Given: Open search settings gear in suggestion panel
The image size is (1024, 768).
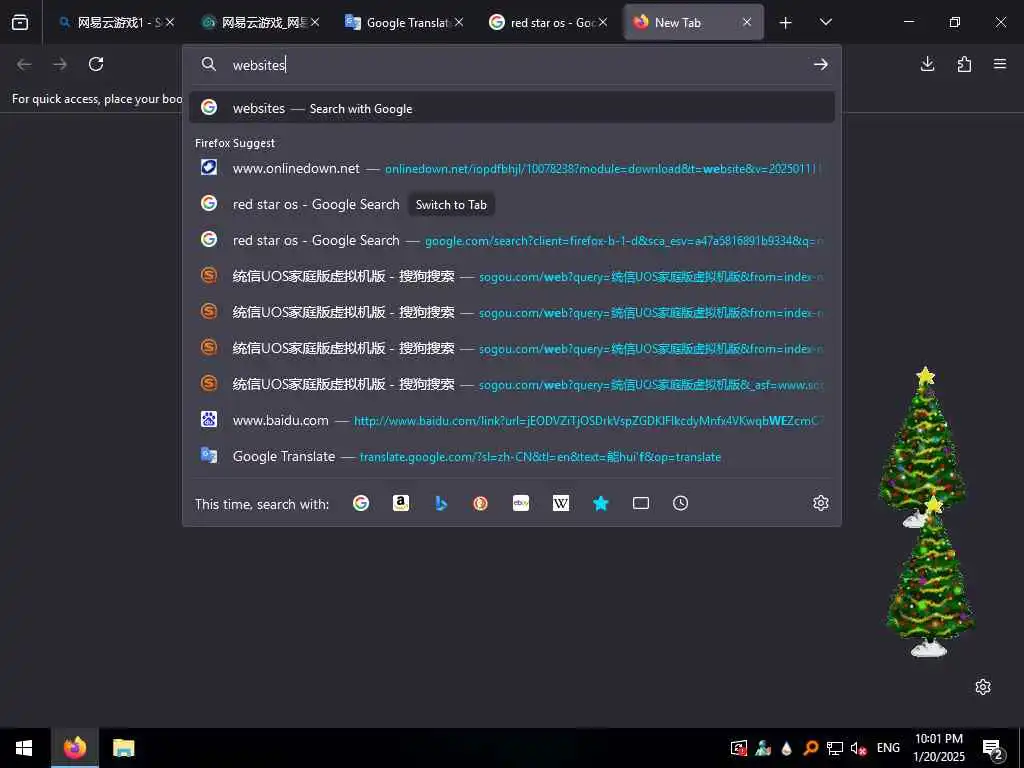Looking at the screenshot, I should click(821, 503).
